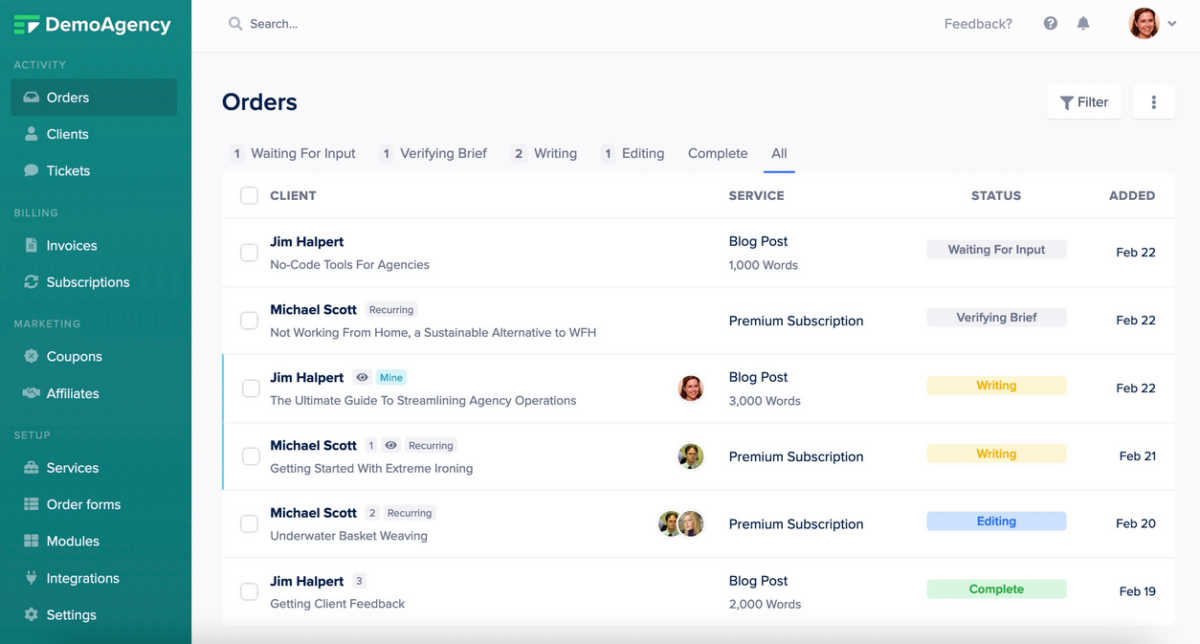Click the Feedback? link
Image resolution: width=1200 pixels, height=644 pixels.
click(977, 23)
